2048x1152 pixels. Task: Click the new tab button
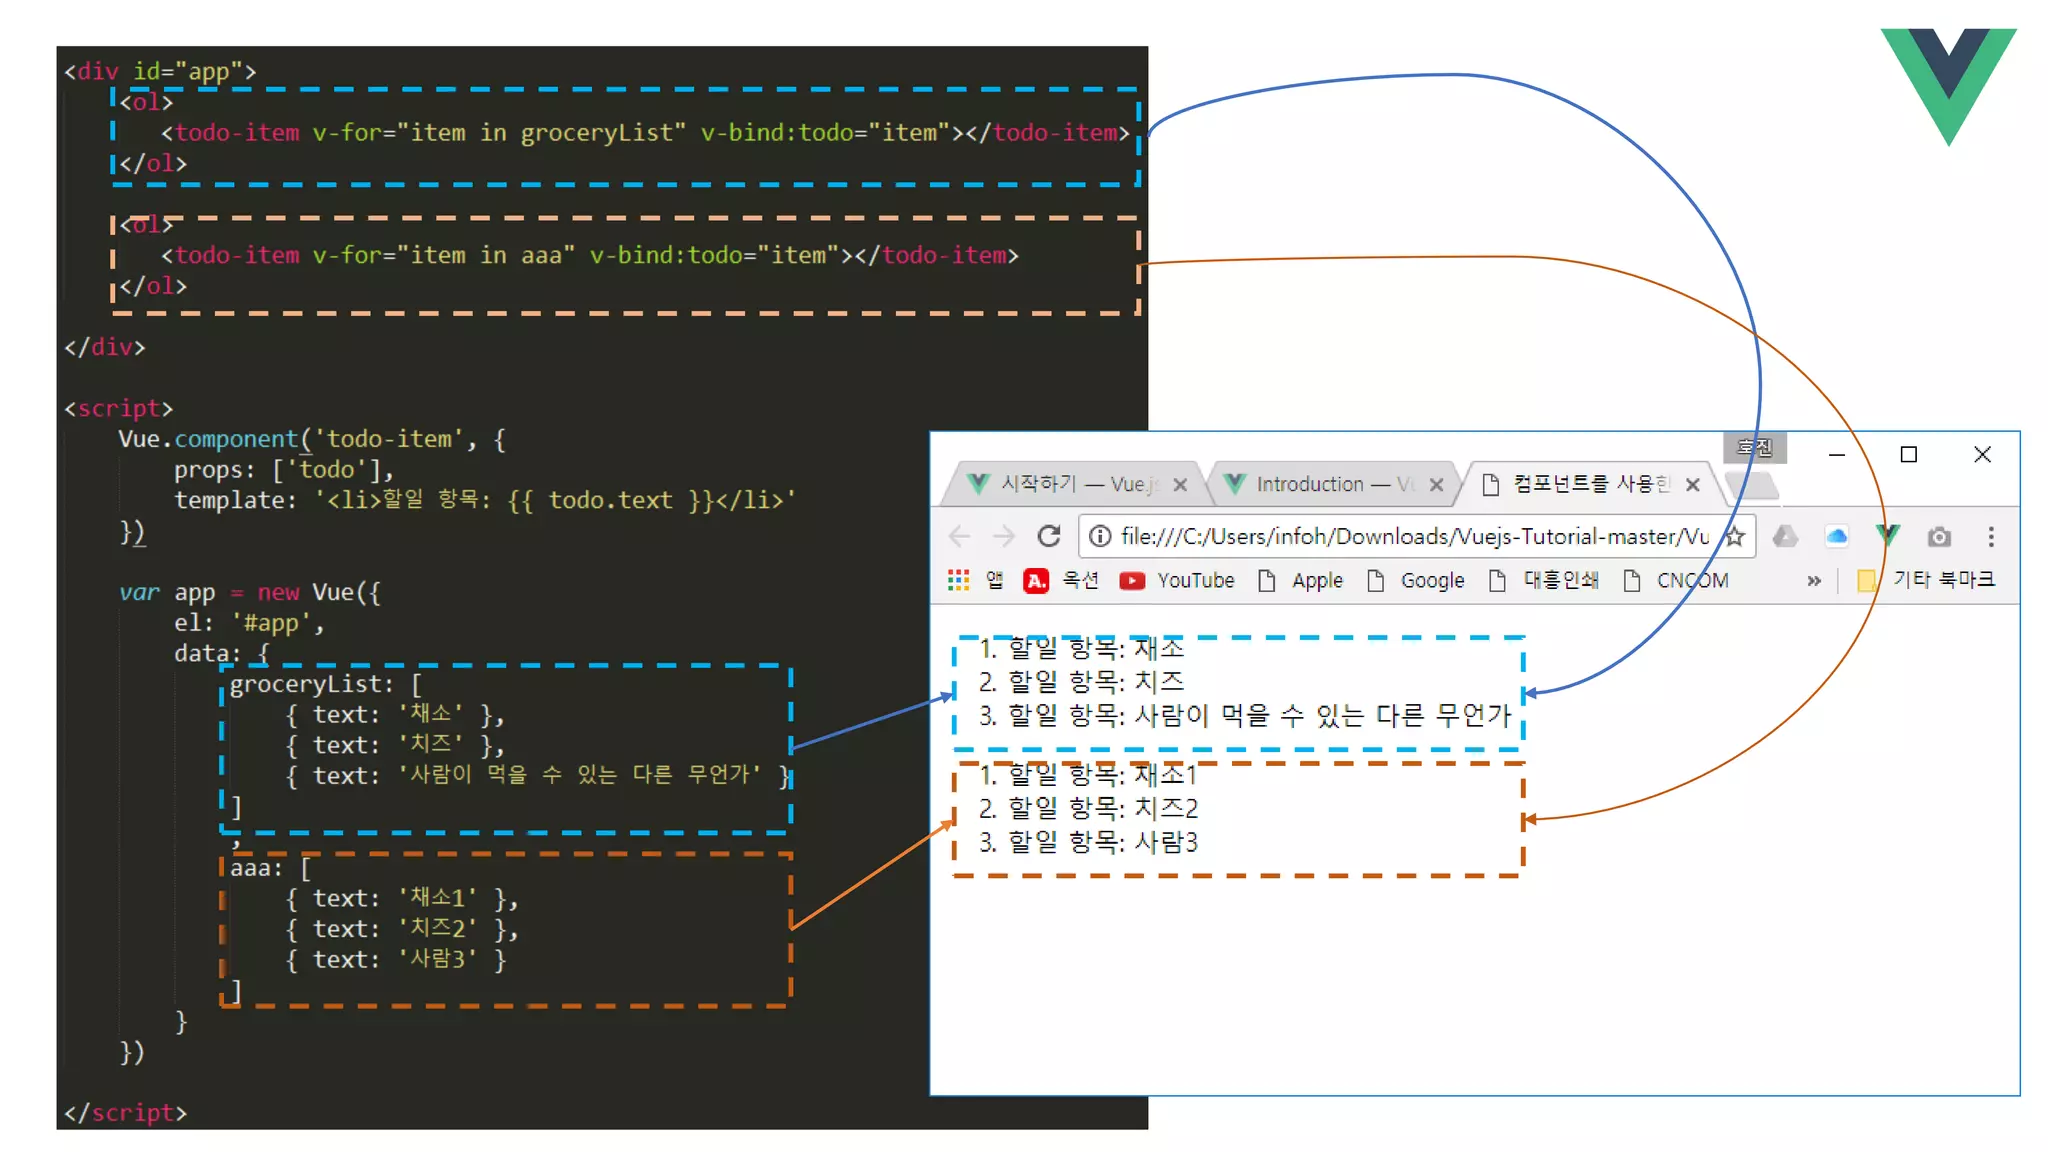pos(1752,486)
